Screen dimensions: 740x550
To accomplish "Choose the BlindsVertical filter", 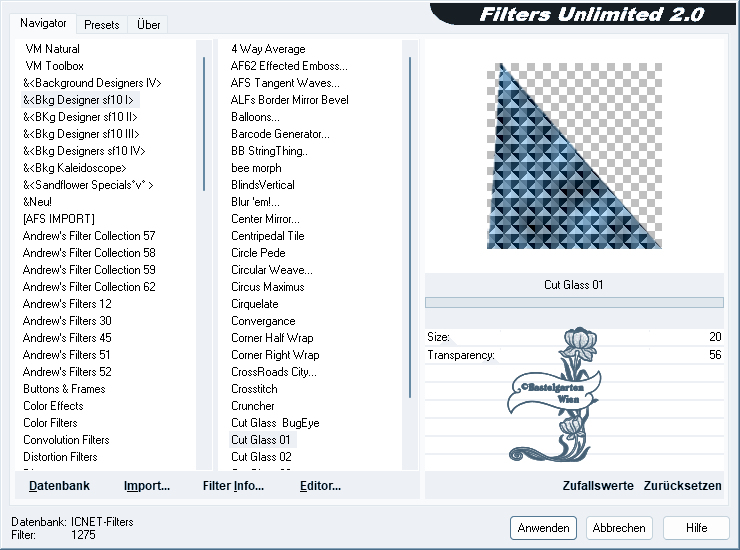I will tap(263, 185).
